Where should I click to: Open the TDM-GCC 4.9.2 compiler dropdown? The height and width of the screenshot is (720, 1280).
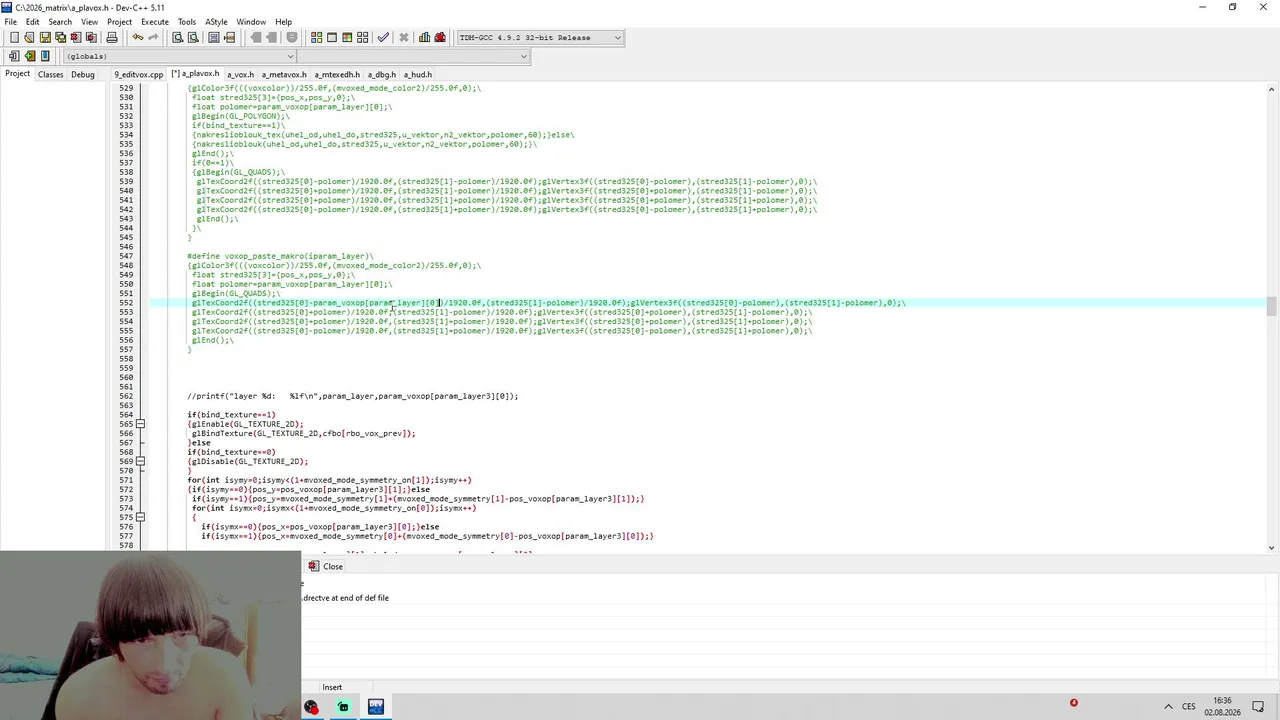(540, 37)
